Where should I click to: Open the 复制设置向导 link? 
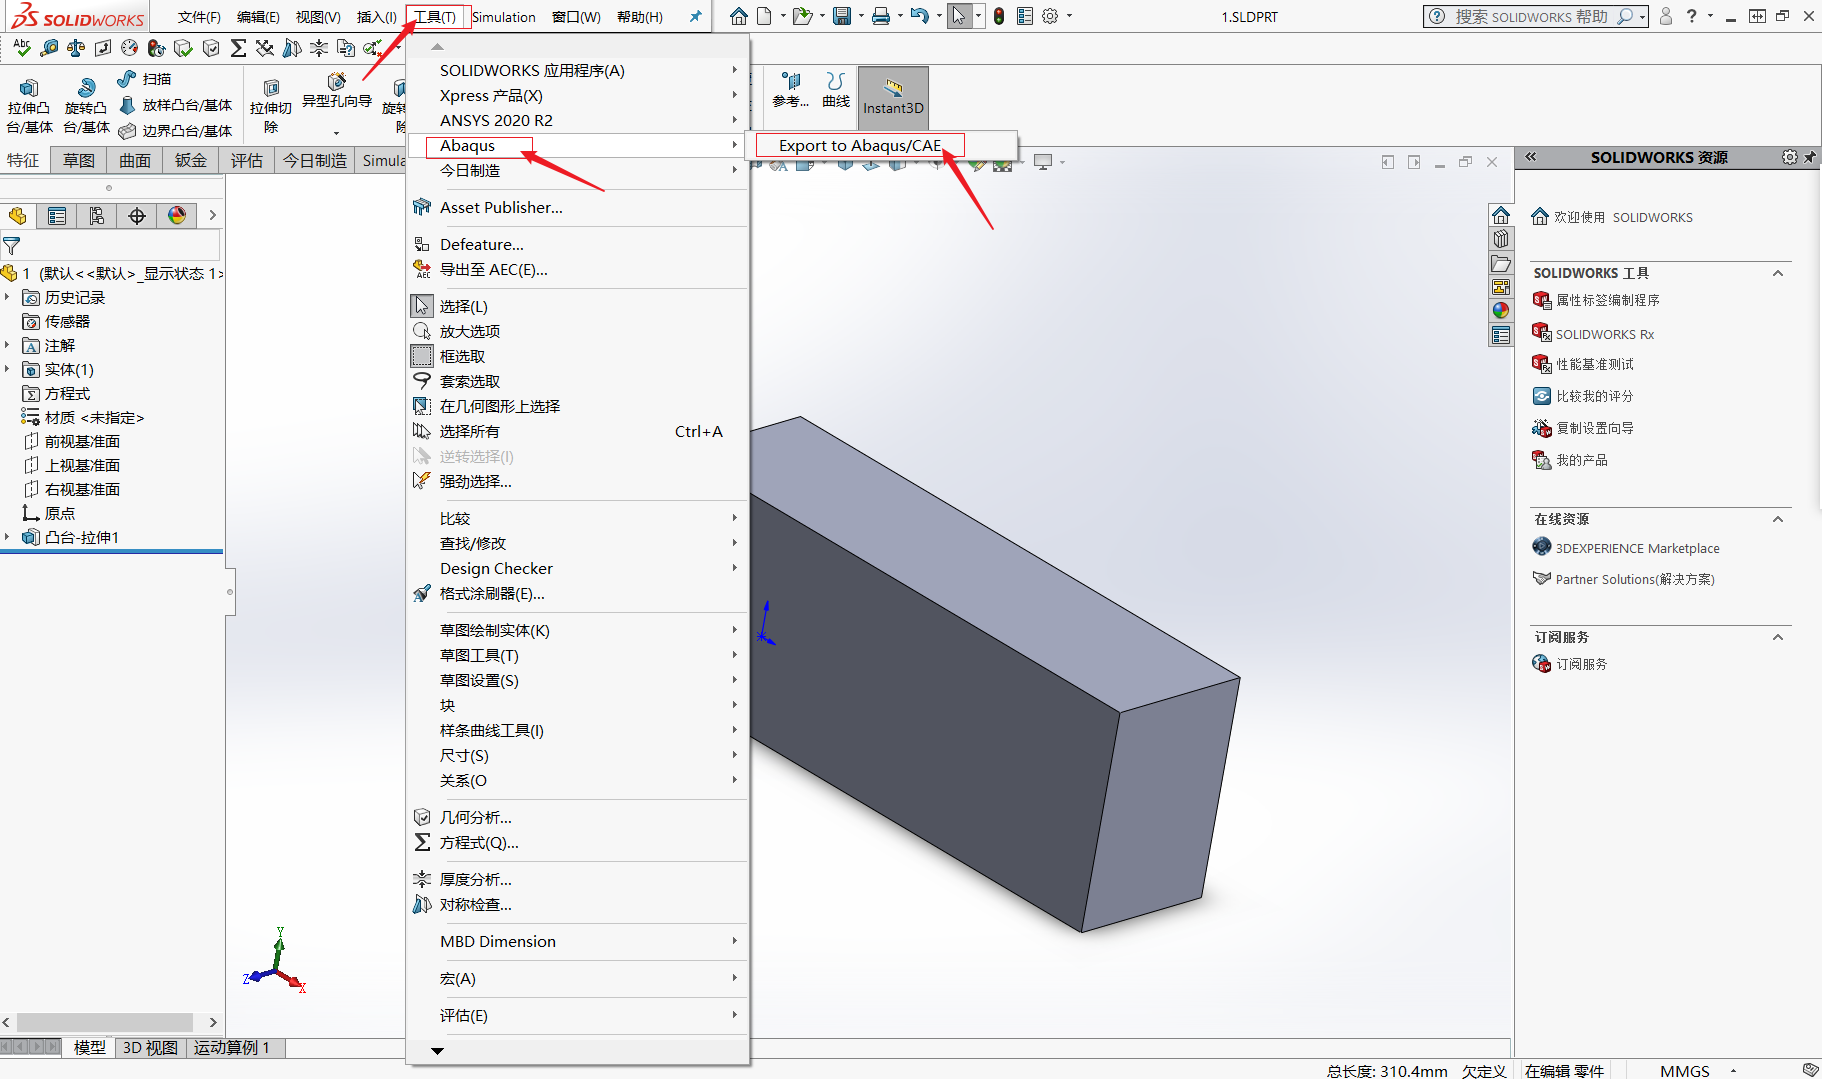1594,428
